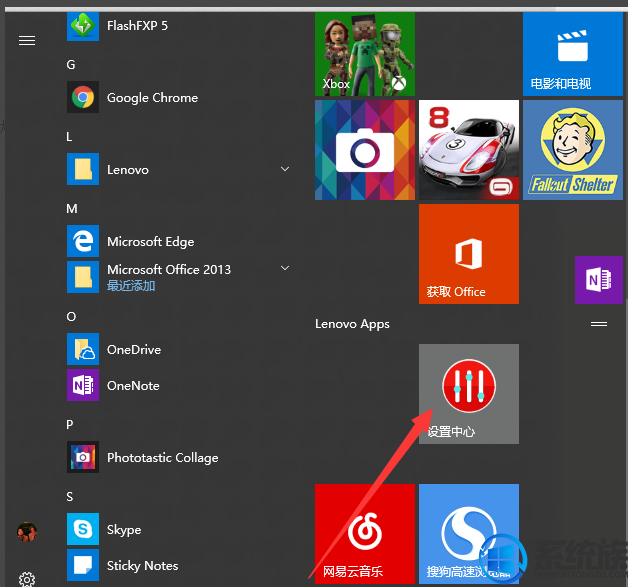Open the Xbox tile

[x=365, y=54]
